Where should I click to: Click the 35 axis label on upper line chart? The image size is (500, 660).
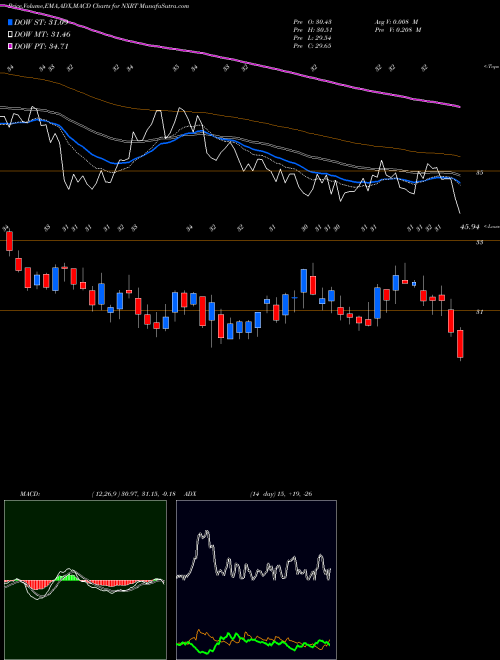click(479, 173)
